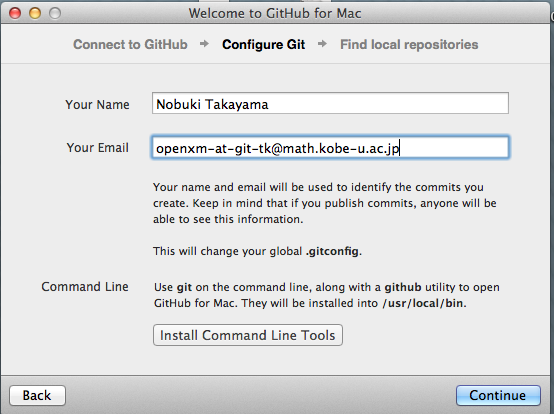Click the /usr/local/bin path text
This screenshot has height=414, width=554.
tap(423, 303)
